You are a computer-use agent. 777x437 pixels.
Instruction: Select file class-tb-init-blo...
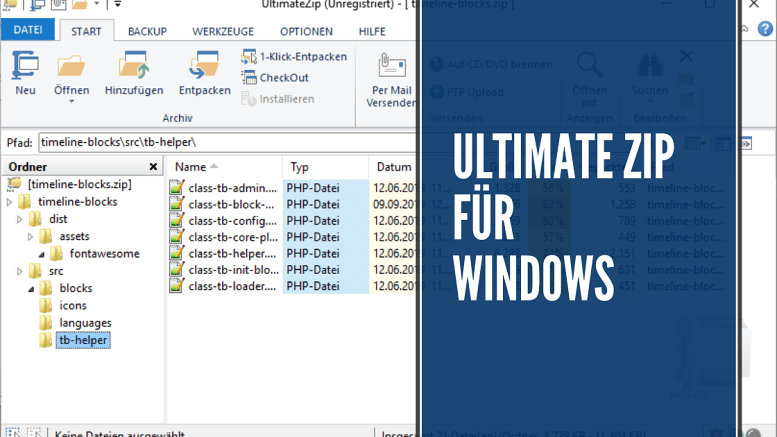233,270
